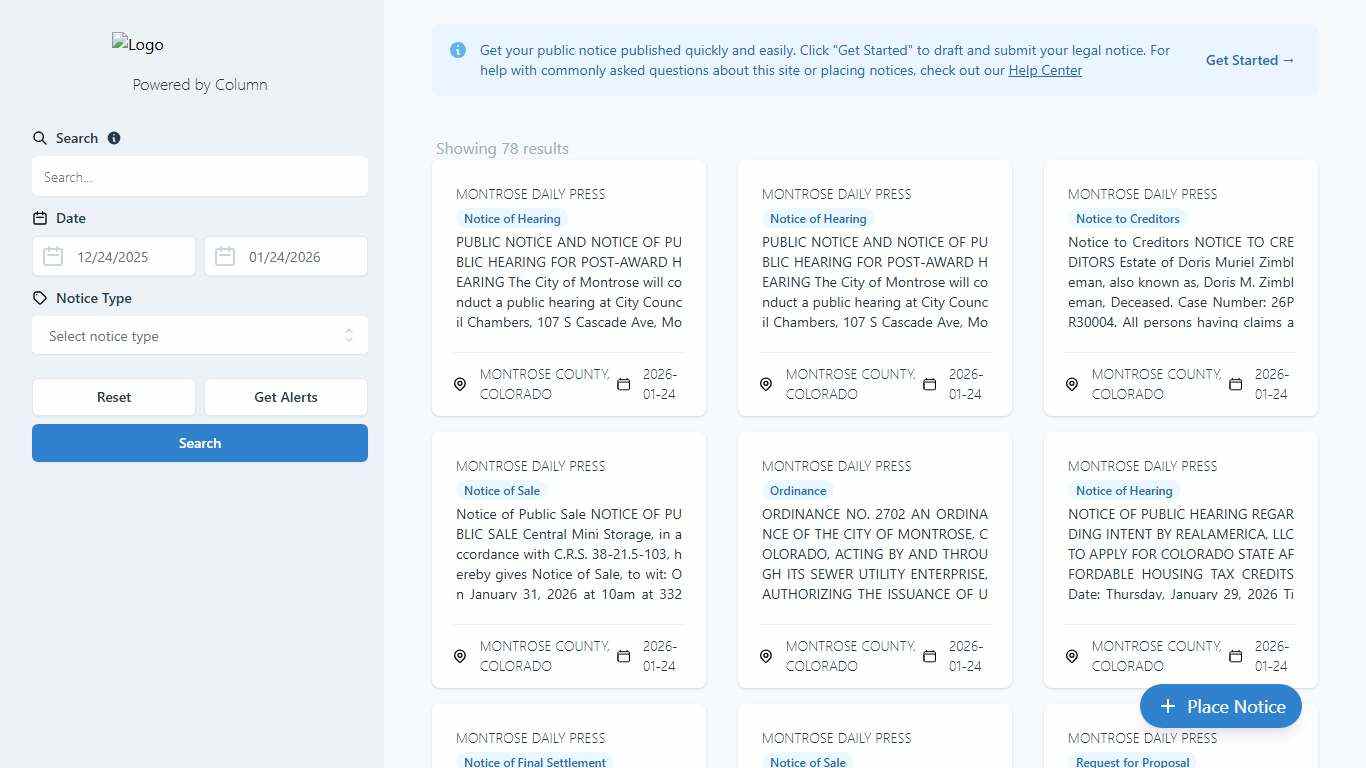Viewport: 1366px width, 768px height.
Task: Open the Help Center link
Action: click(x=1045, y=70)
